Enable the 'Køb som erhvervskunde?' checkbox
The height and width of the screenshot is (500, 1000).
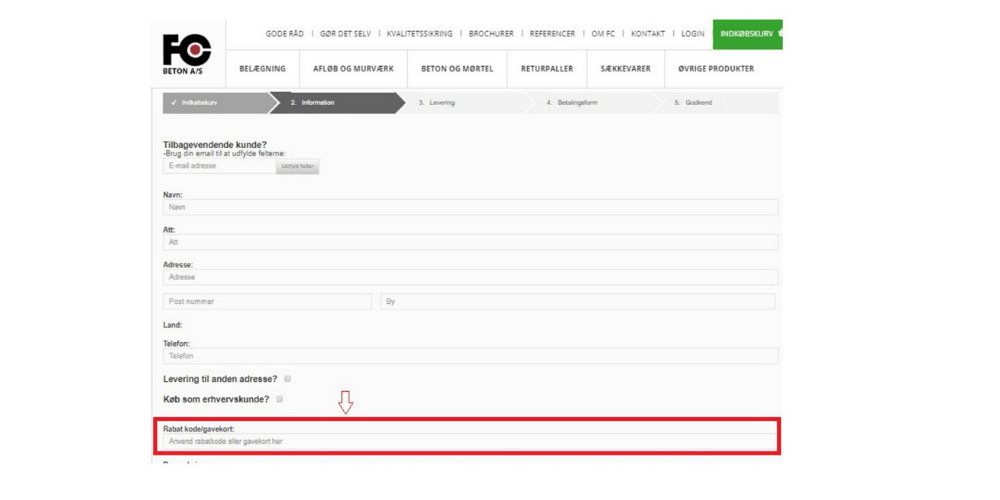pyautogui.click(x=280, y=399)
